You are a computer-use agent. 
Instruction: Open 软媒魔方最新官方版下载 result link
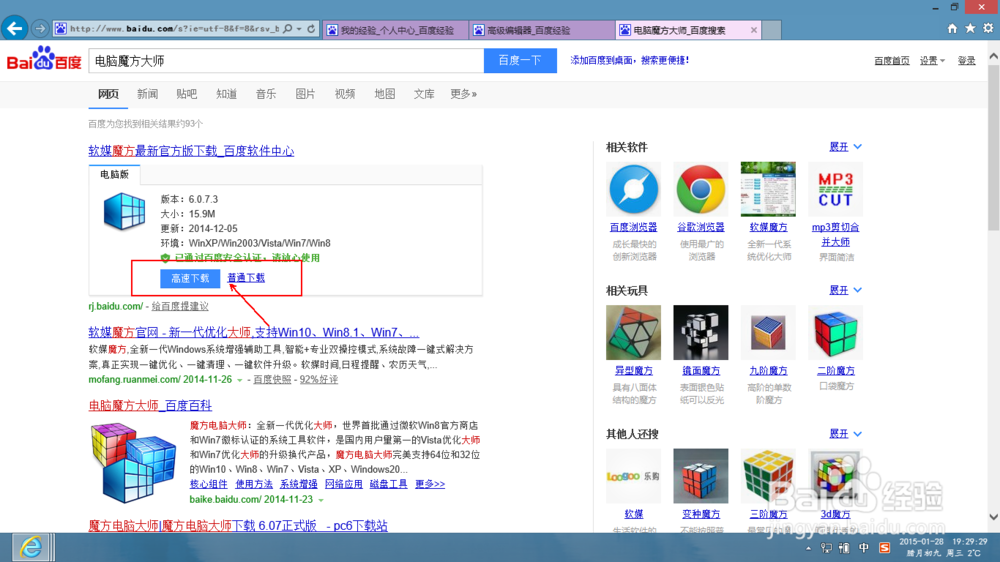191,151
